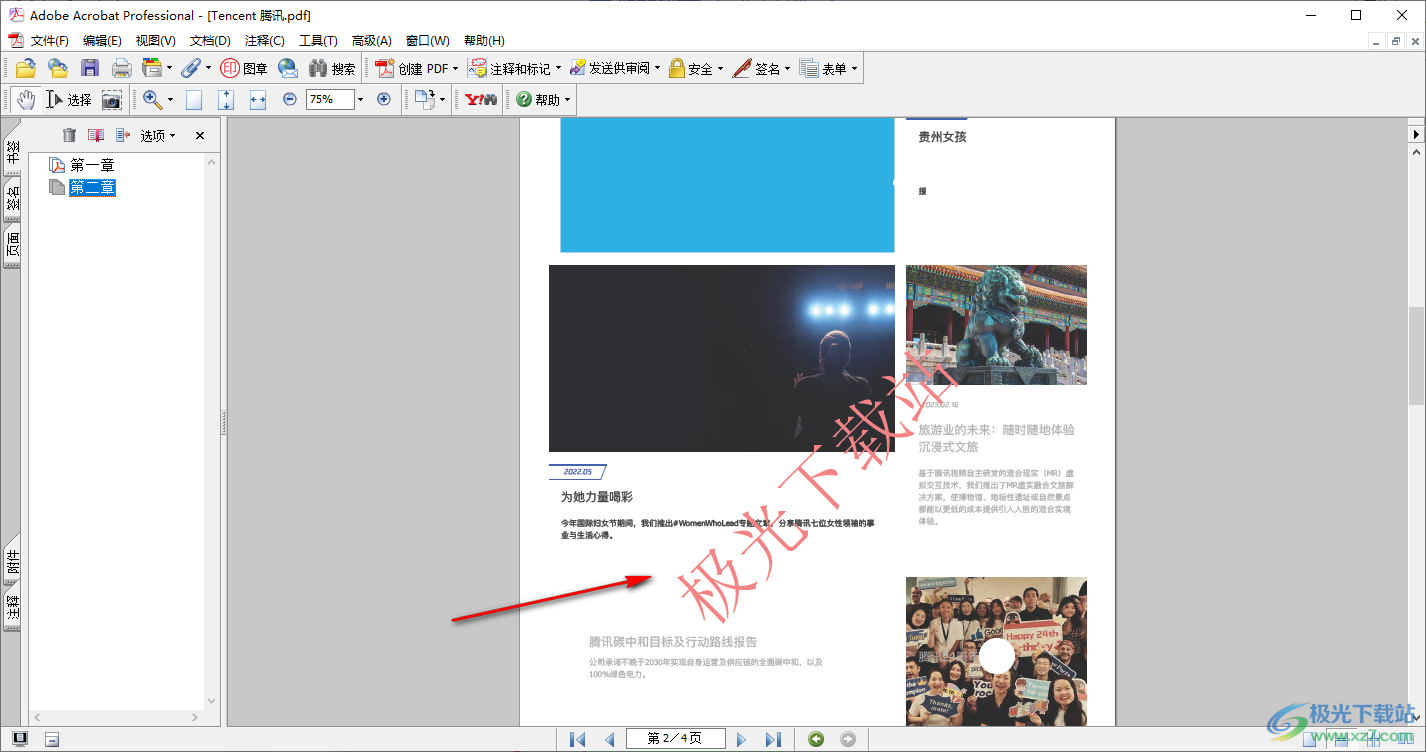Zoom in with the plus button
Screen dimensions: 1426x752
click(383, 99)
